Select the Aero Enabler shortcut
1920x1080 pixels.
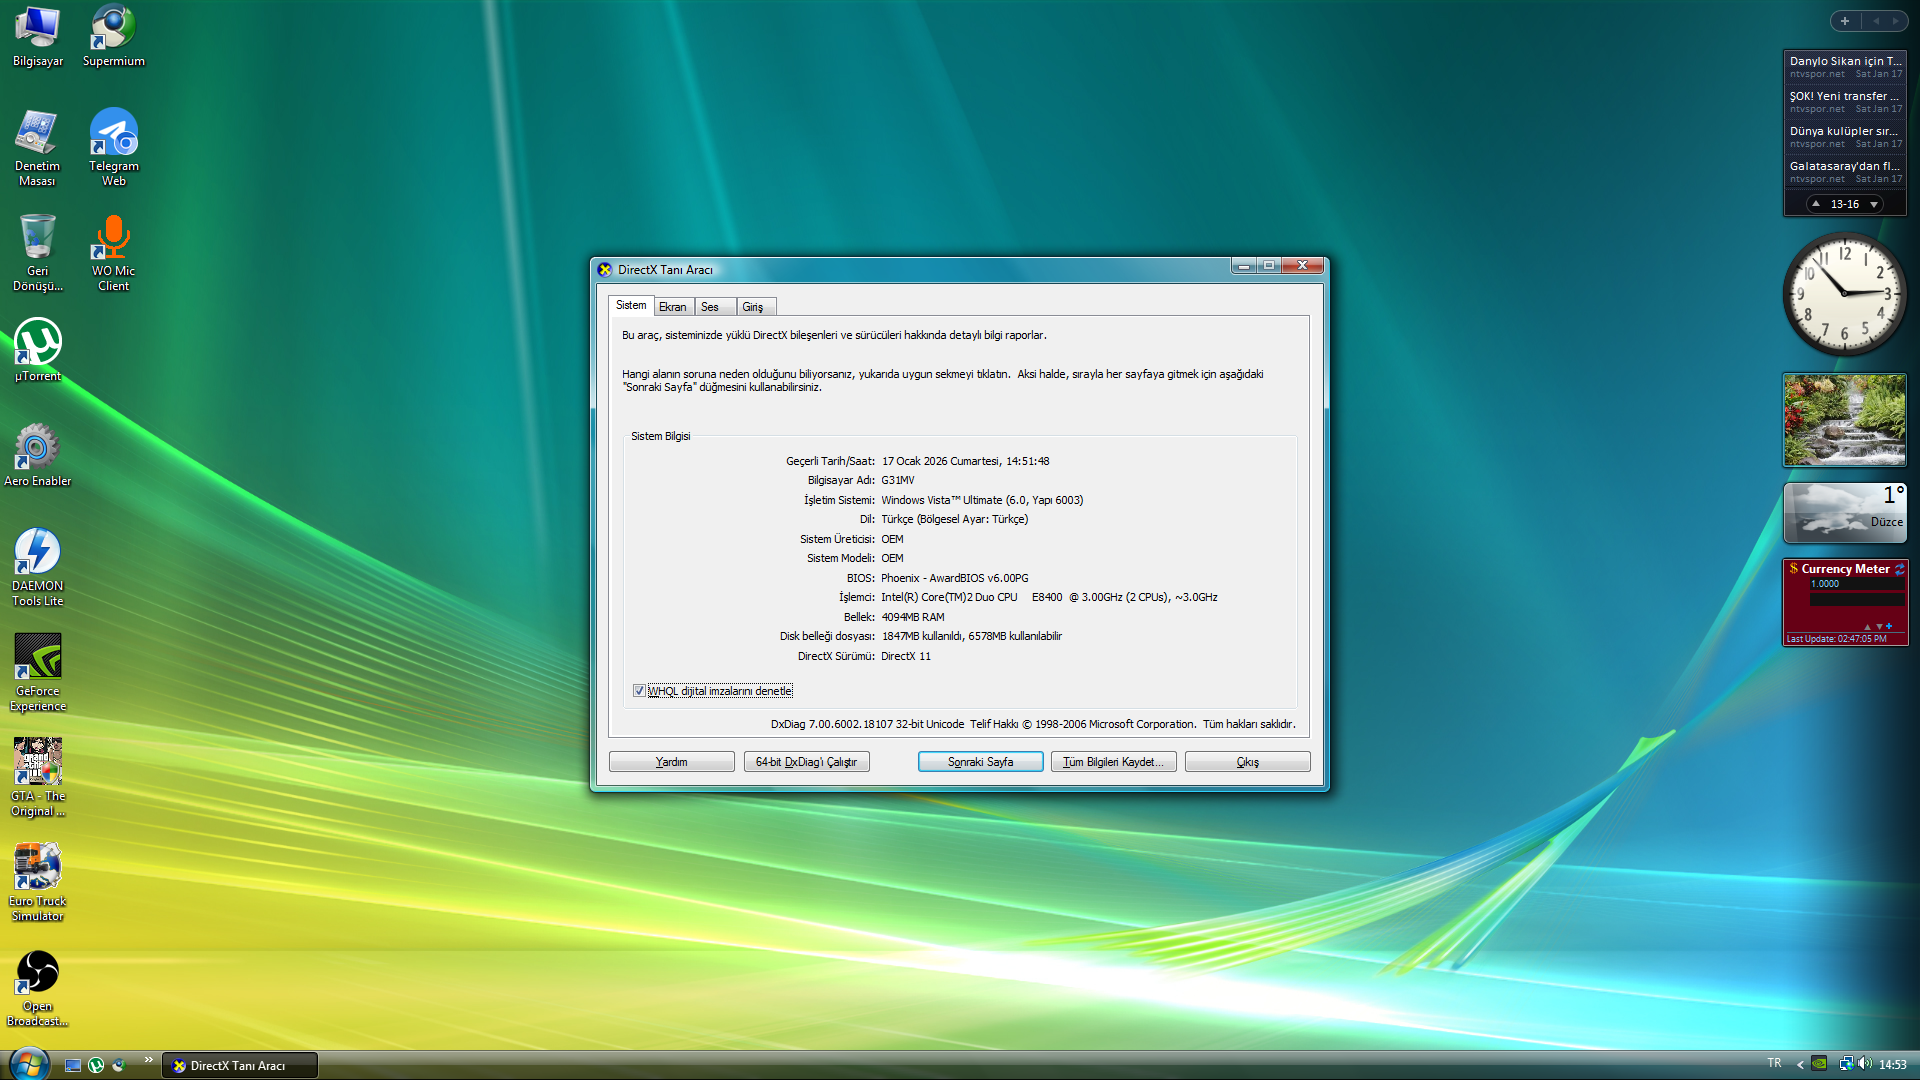click(x=38, y=455)
